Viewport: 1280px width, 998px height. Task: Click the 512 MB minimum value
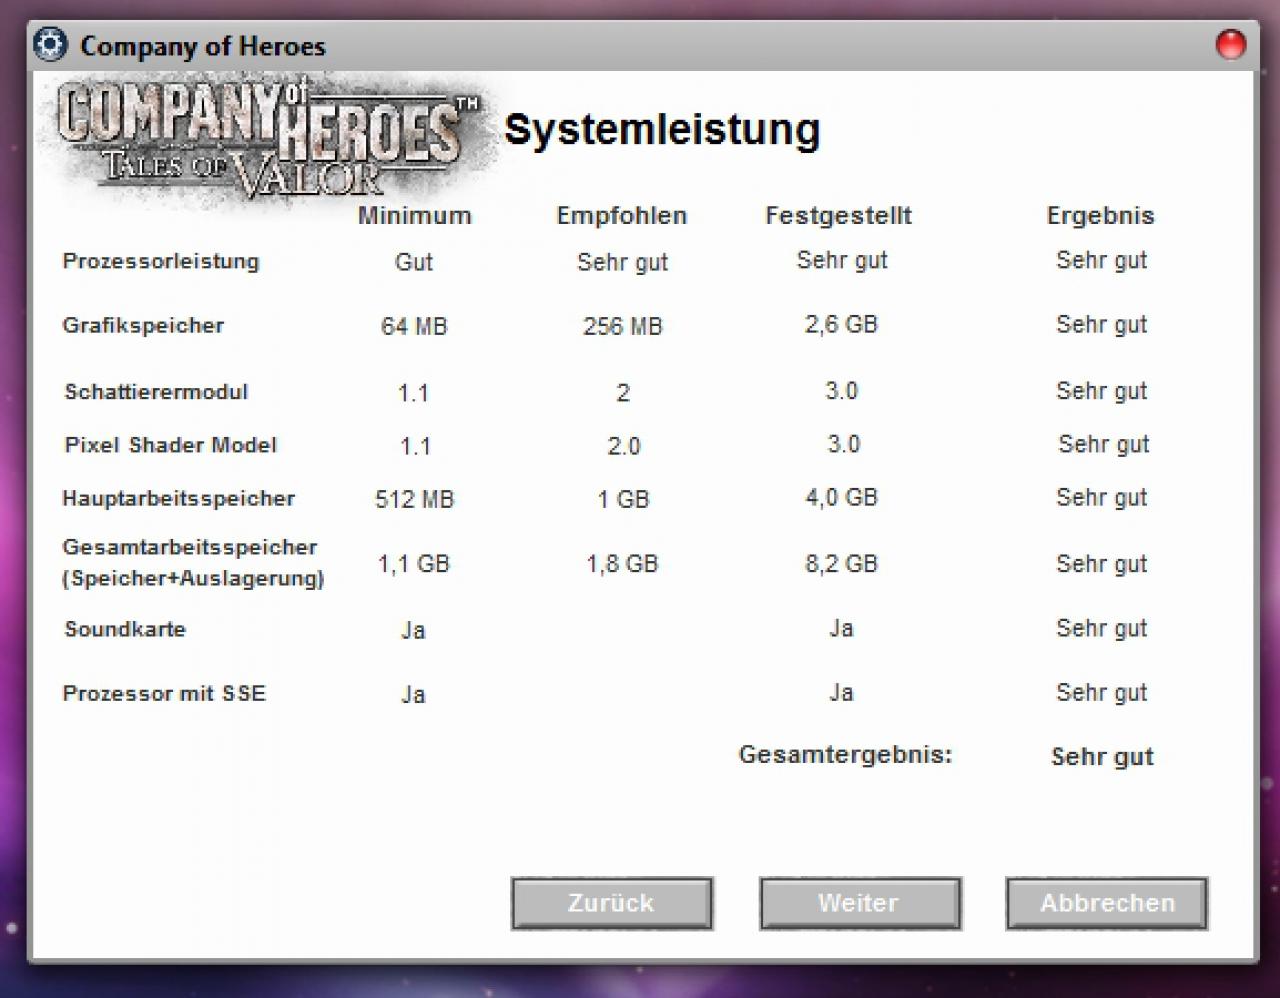[414, 499]
